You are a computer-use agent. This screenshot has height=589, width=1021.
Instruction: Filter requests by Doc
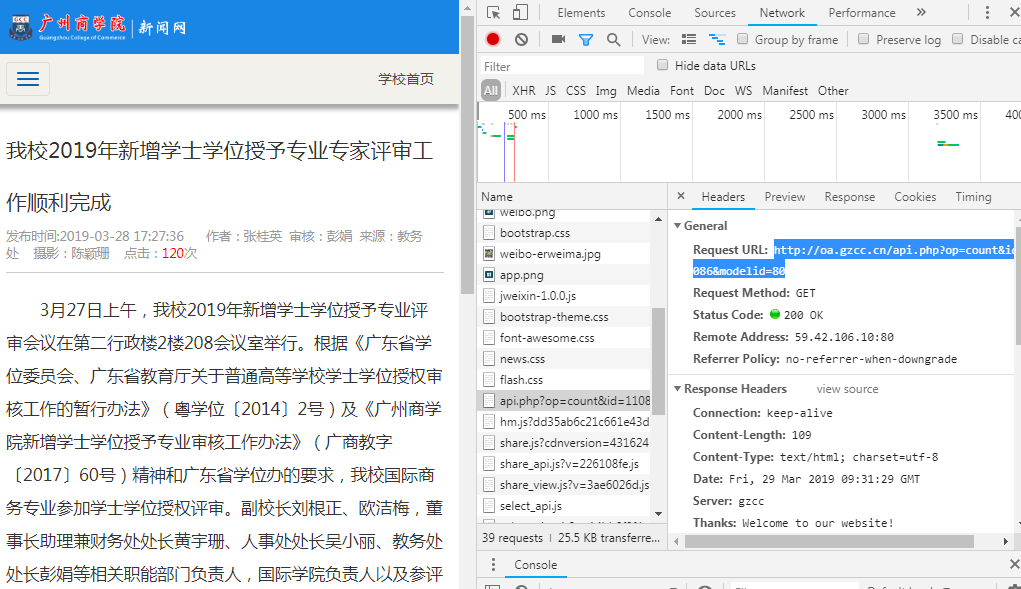point(714,90)
